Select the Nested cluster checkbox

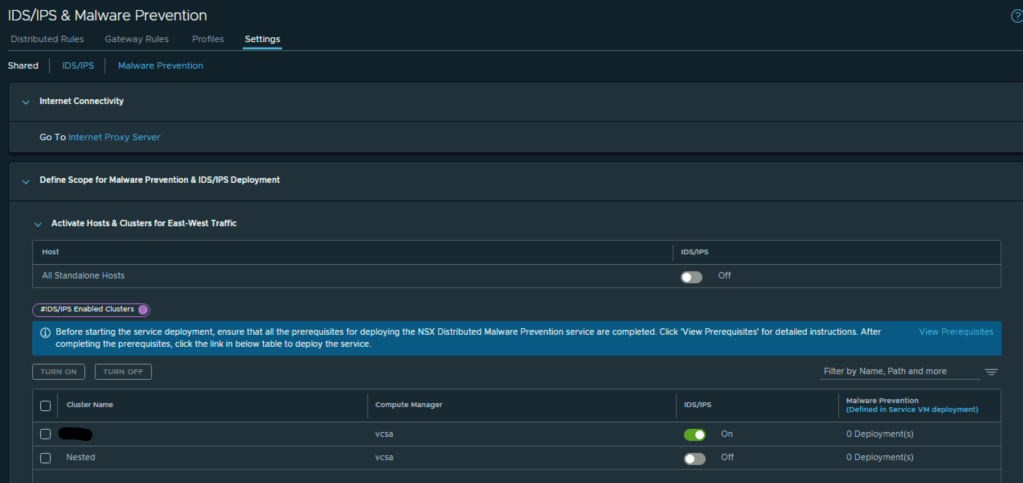click(x=45, y=458)
